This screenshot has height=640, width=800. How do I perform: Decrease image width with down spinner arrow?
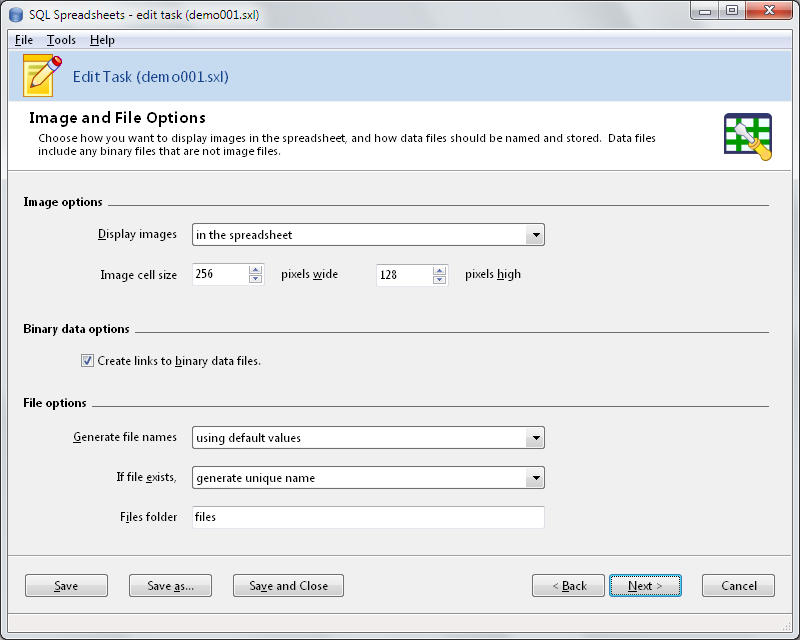coord(256,280)
